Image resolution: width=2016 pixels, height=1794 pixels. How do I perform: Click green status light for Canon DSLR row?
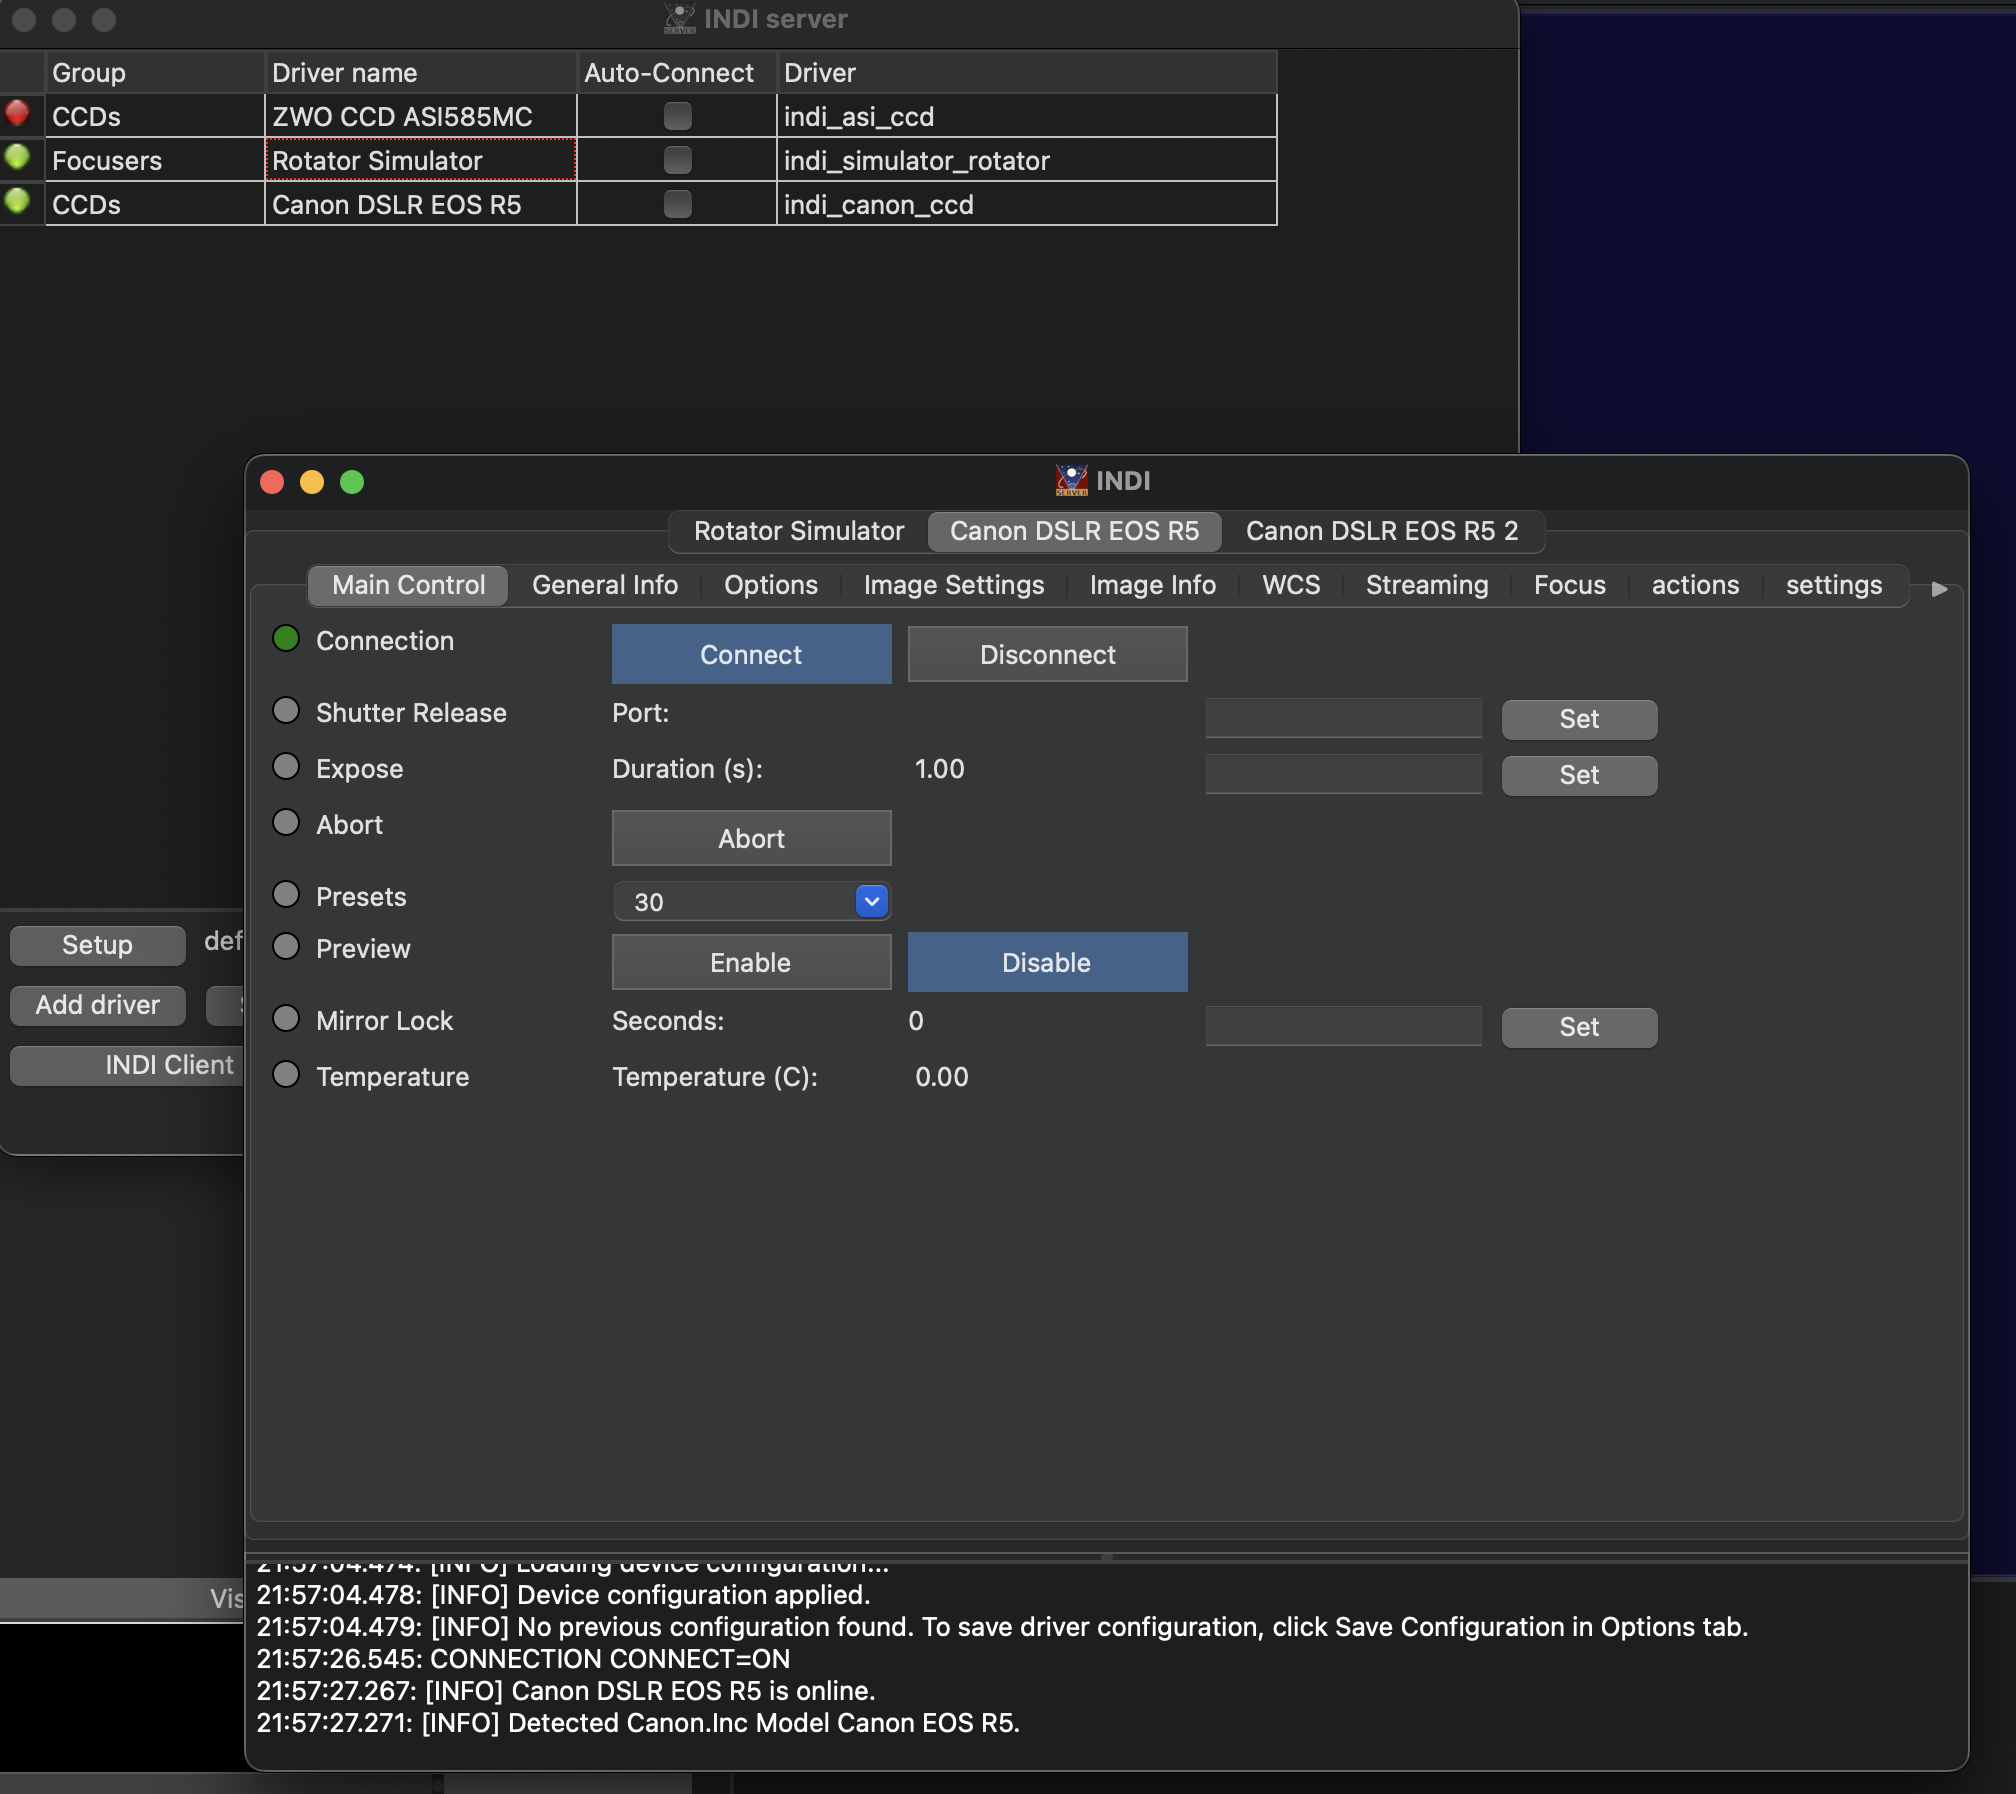[x=17, y=201]
